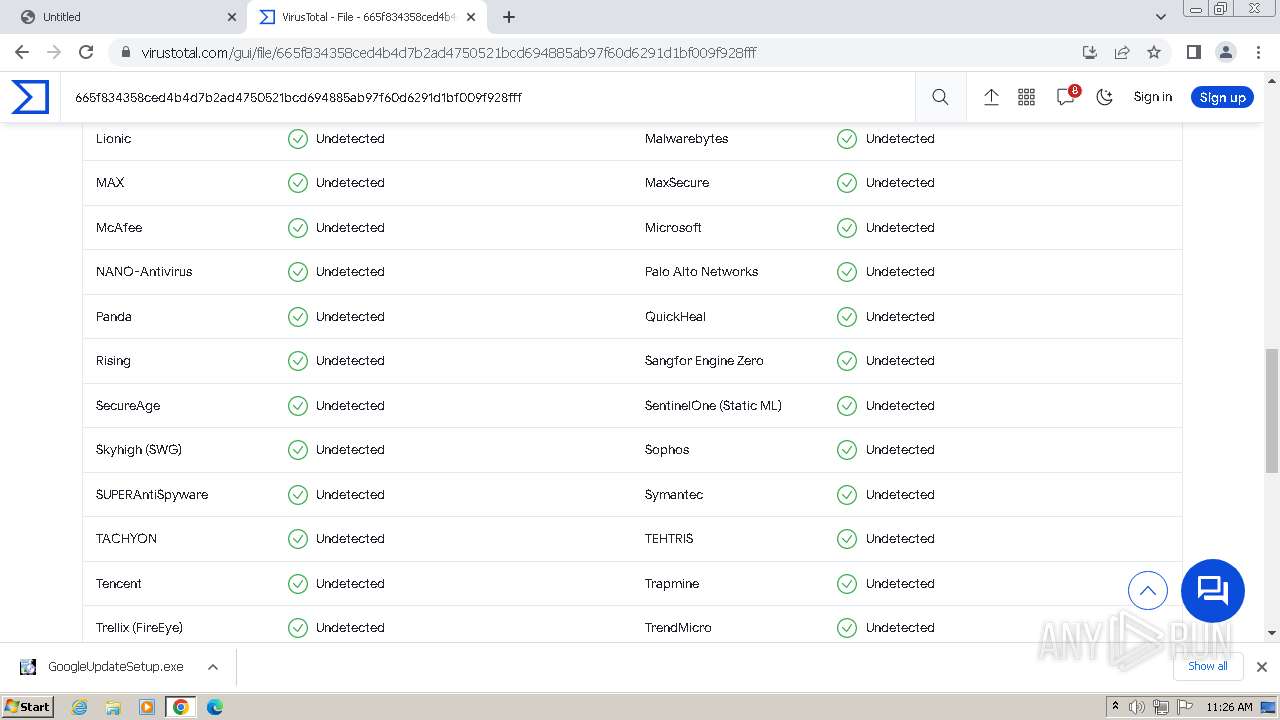The image size is (1280, 720).
Task: Click the Microsoft vendor name
Action: pyautogui.click(x=673, y=228)
